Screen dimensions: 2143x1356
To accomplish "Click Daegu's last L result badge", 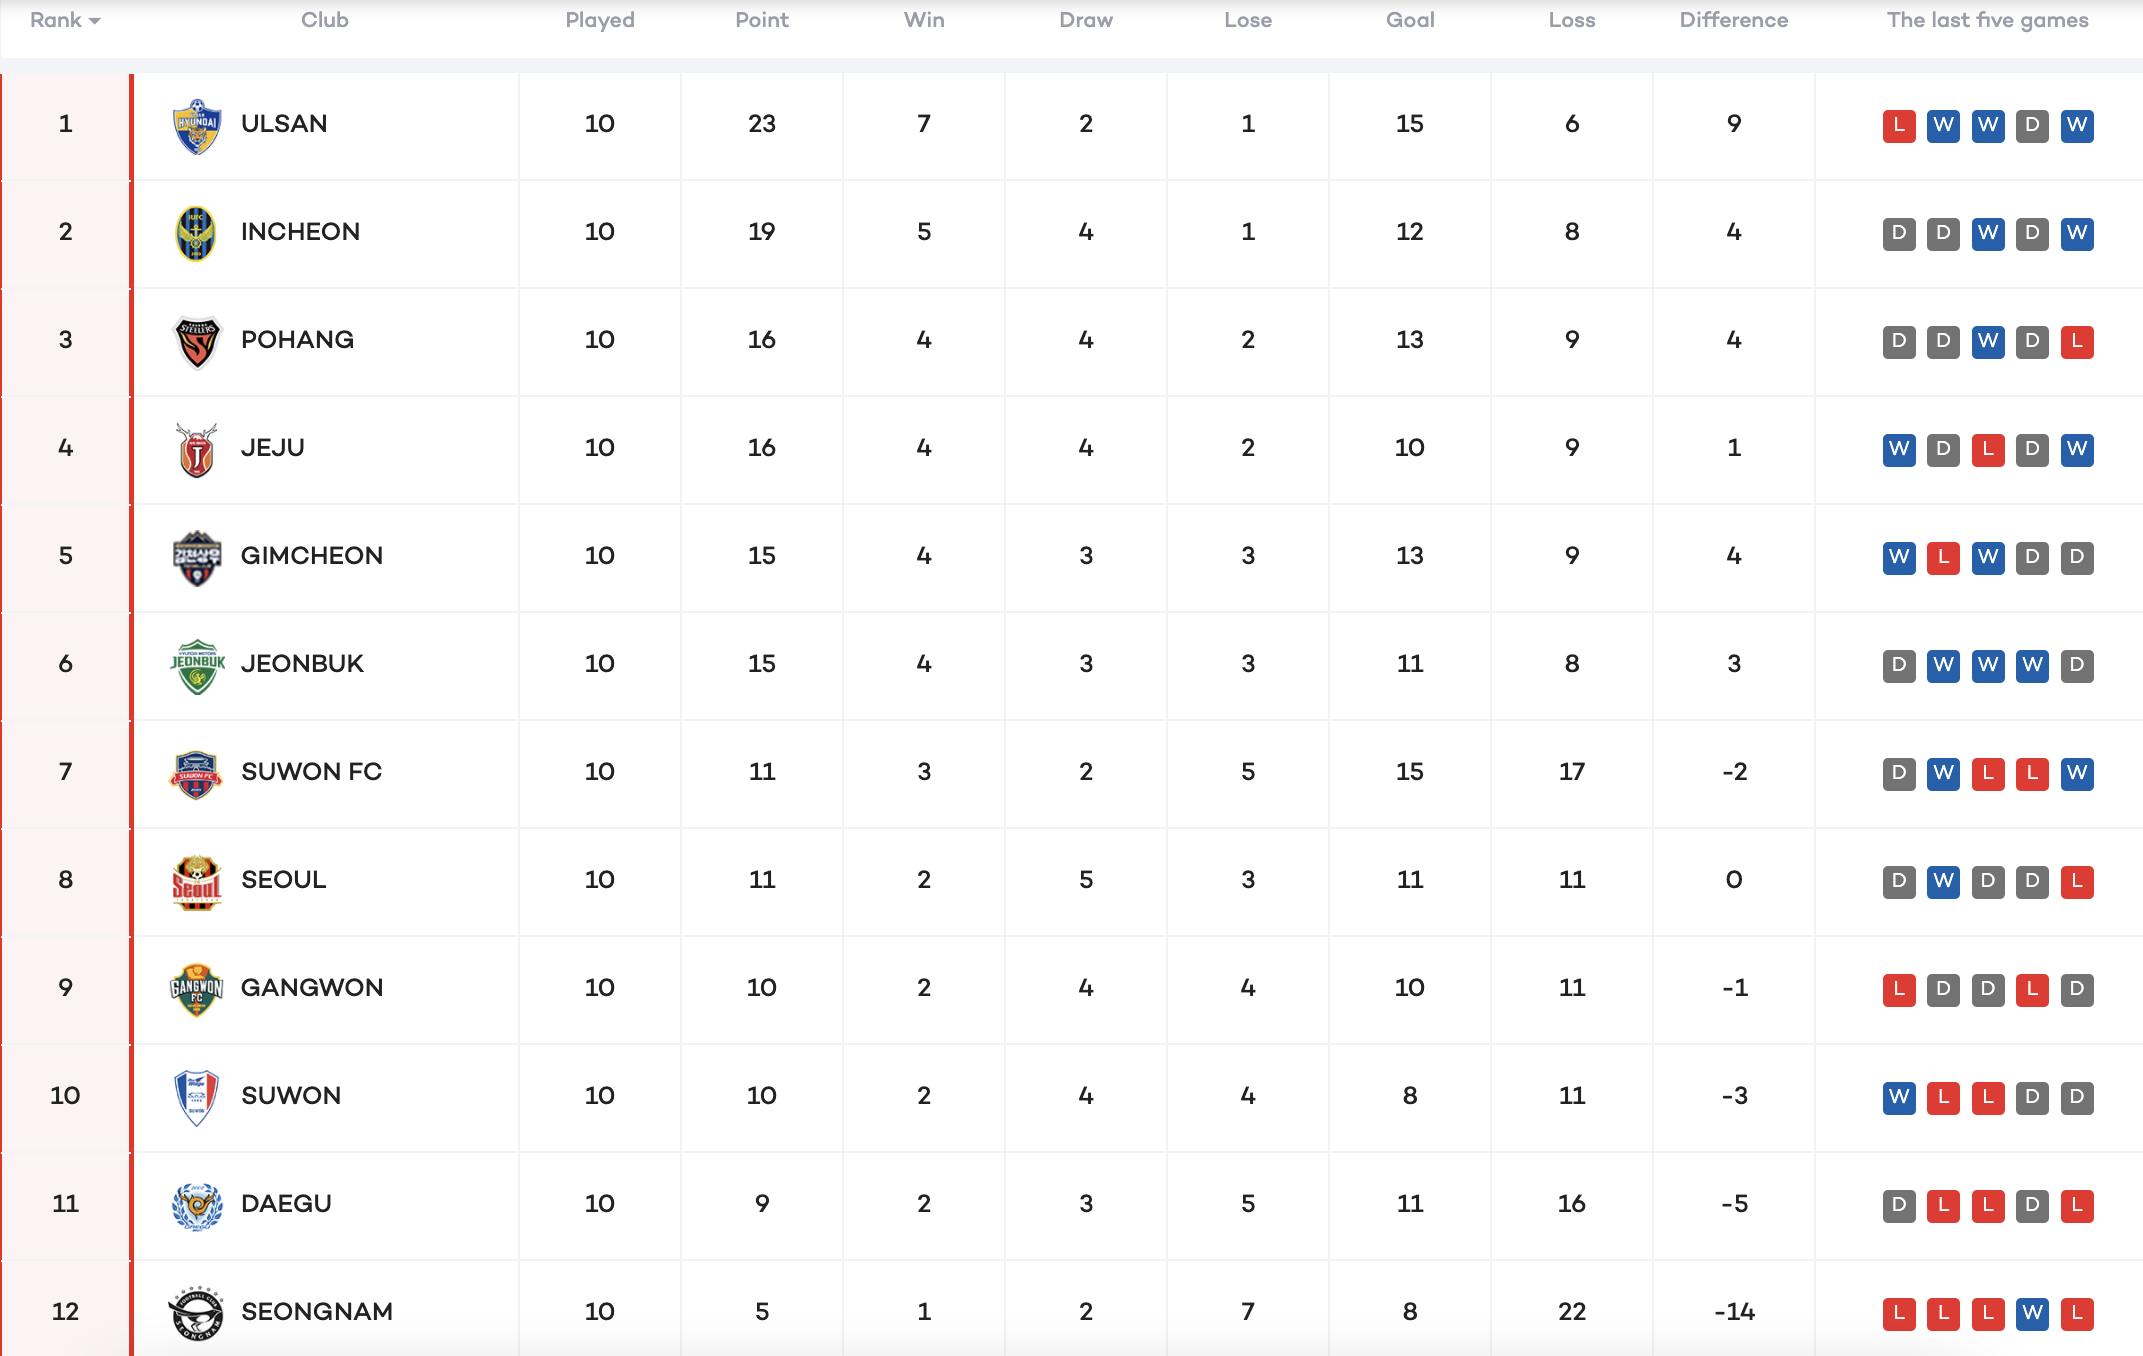I will [2077, 1205].
